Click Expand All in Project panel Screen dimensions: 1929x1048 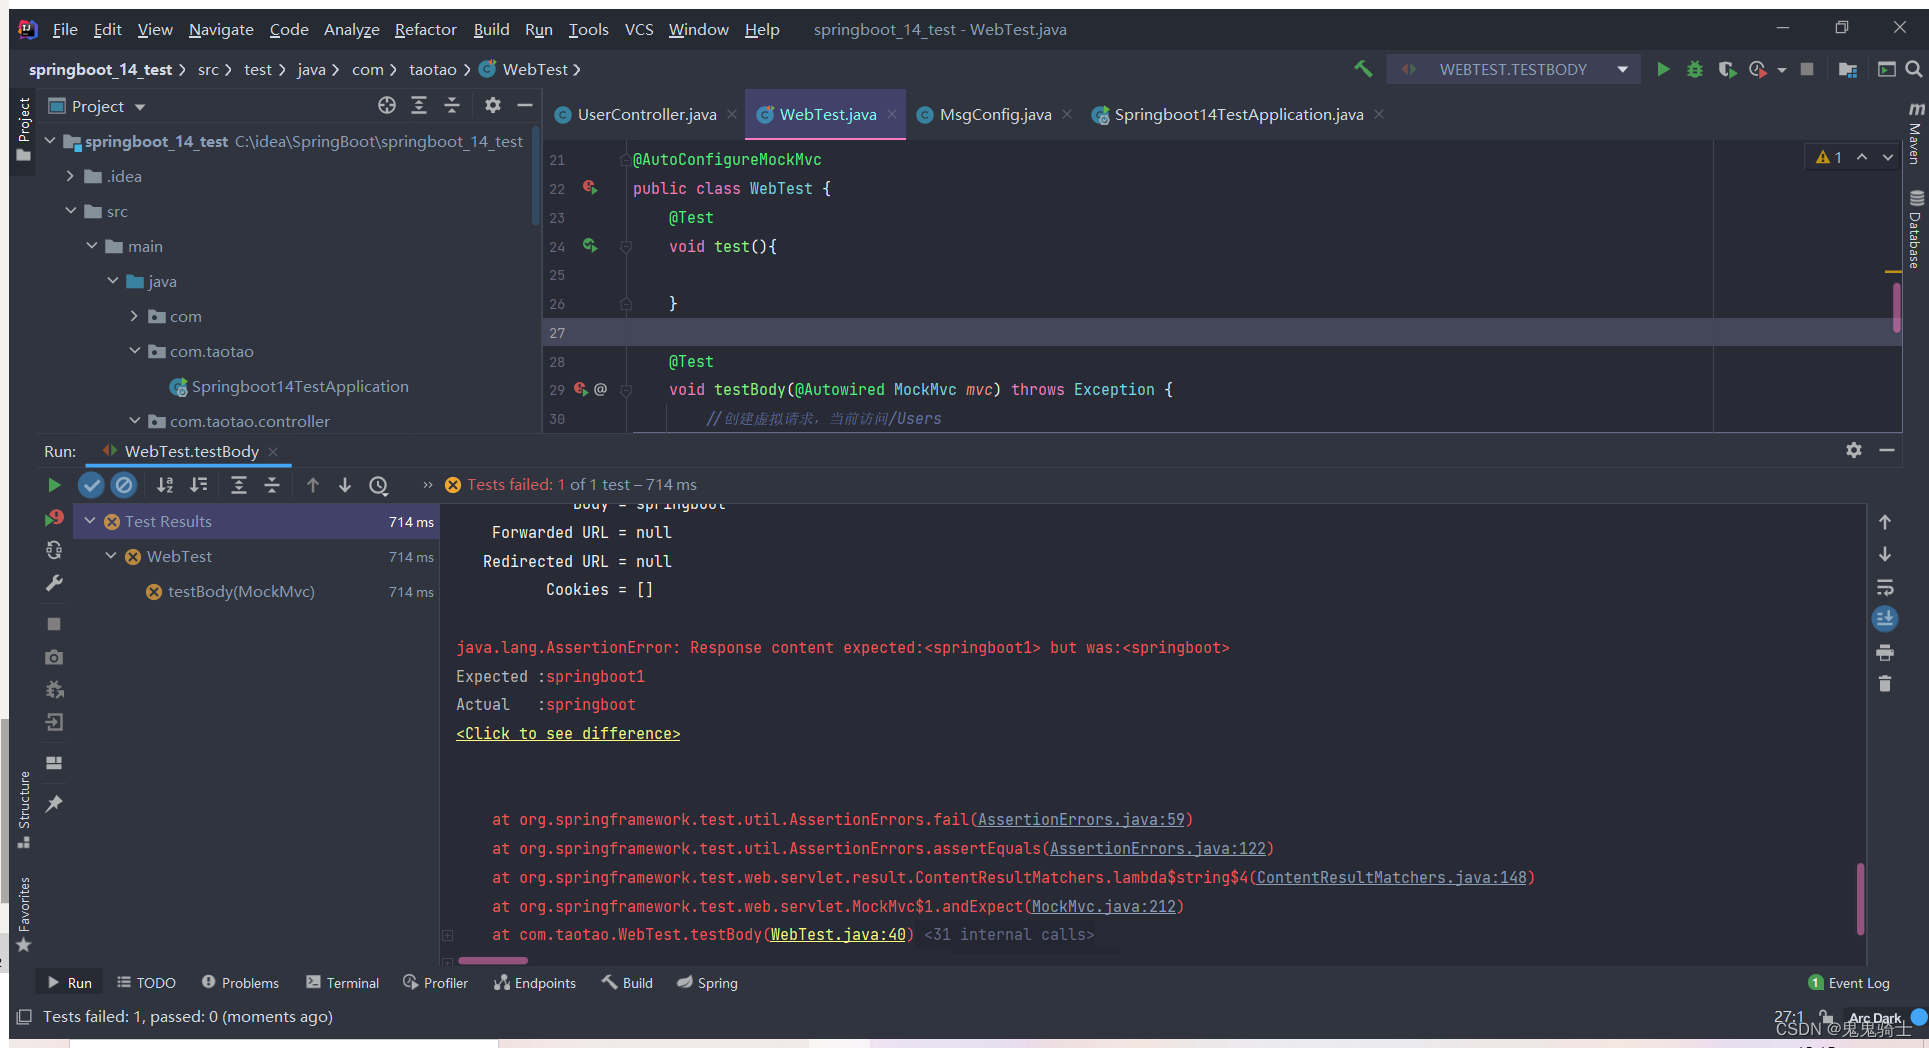click(x=419, y=105)
